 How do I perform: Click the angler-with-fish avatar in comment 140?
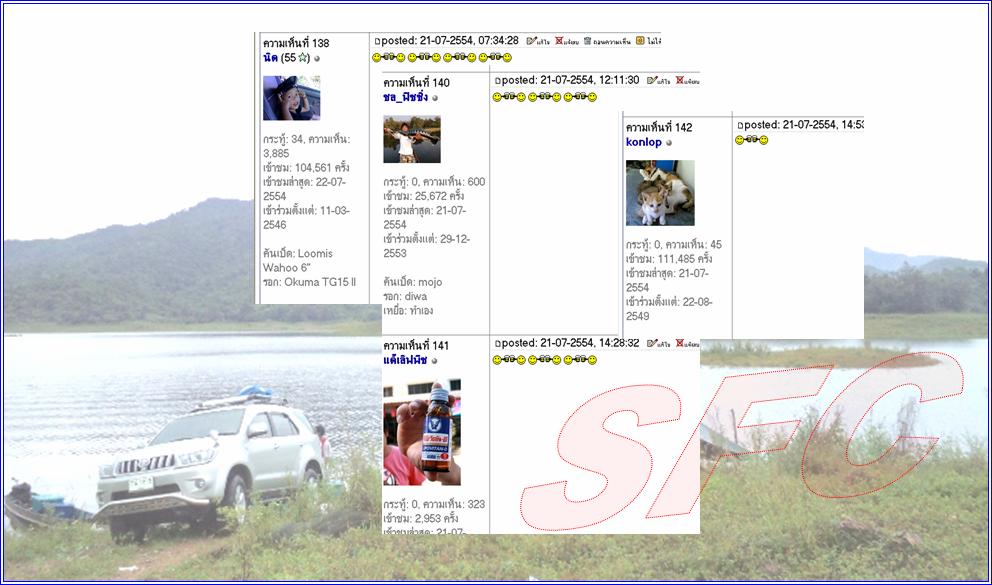click(x=412, y=139)
